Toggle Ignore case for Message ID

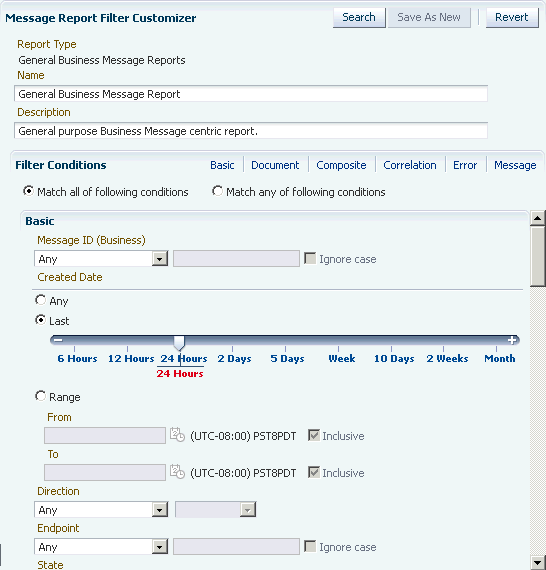coord(310,258)
